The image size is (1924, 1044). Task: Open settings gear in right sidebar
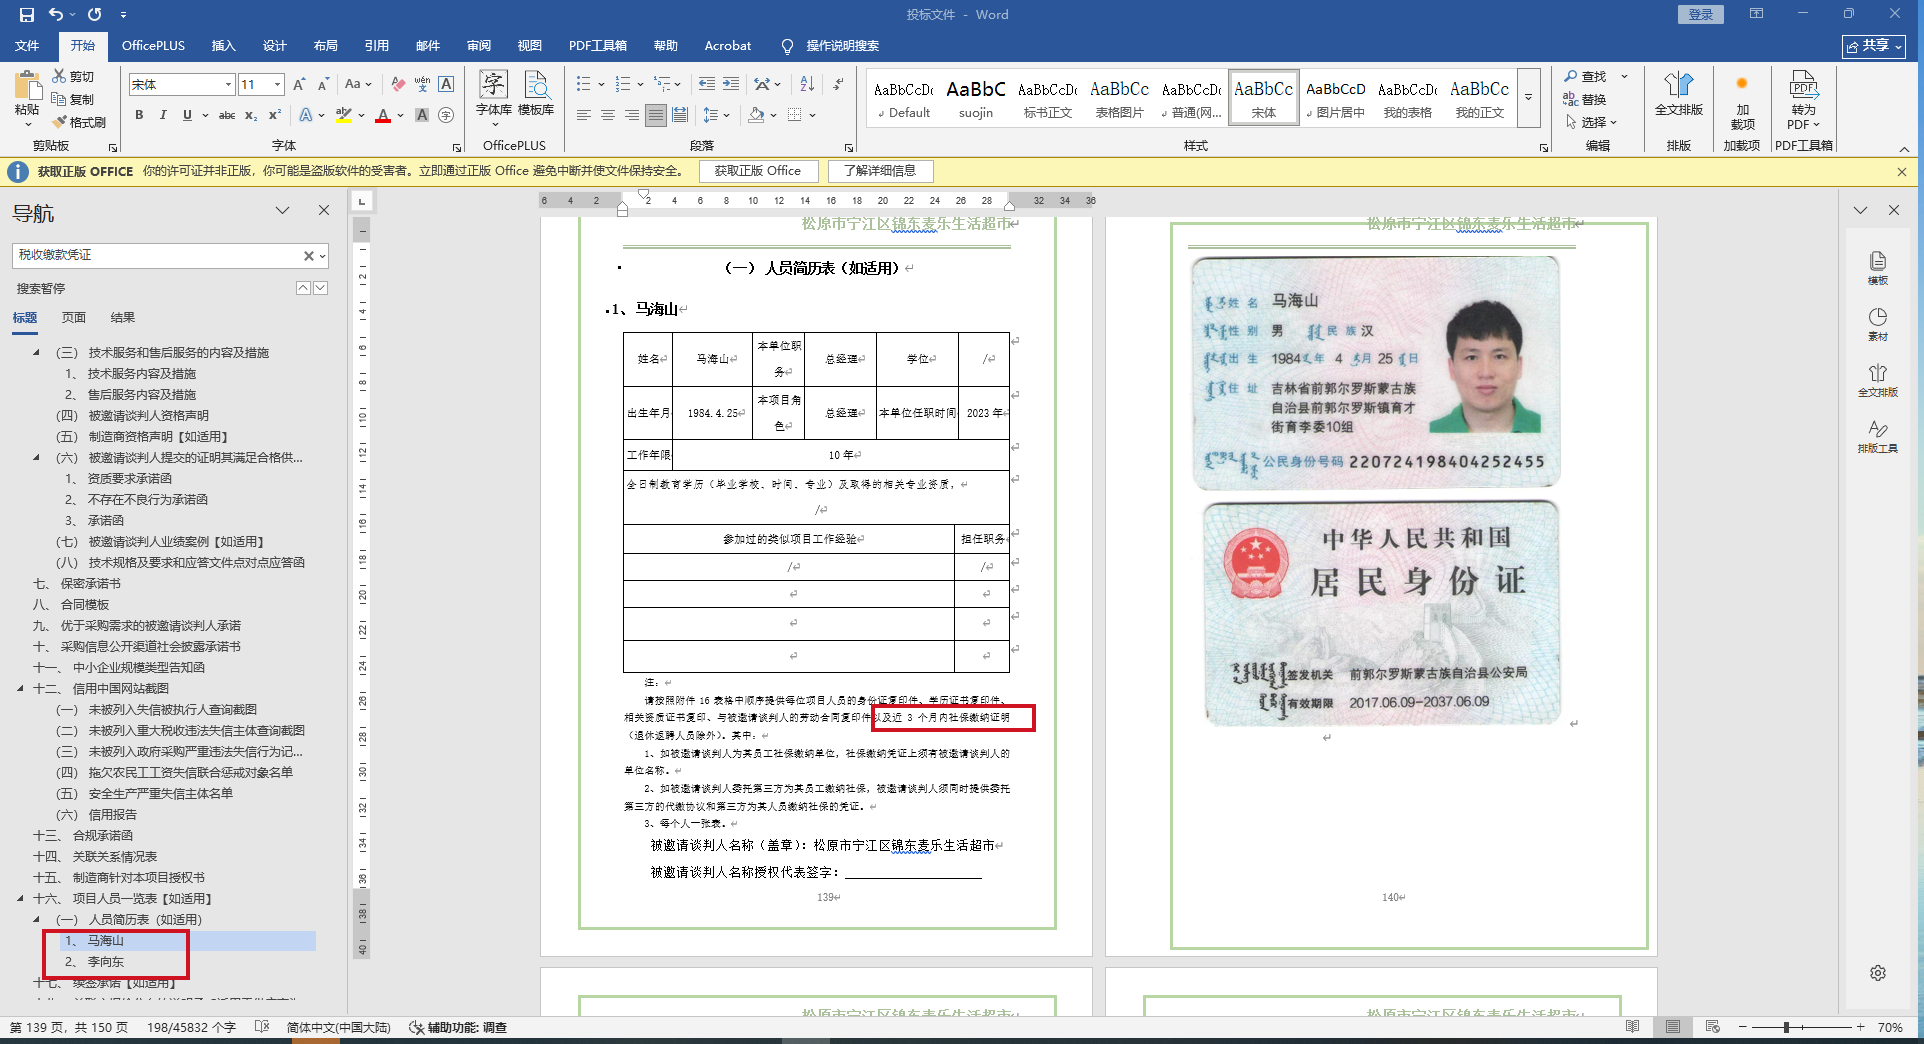(x=1877, y=973)
